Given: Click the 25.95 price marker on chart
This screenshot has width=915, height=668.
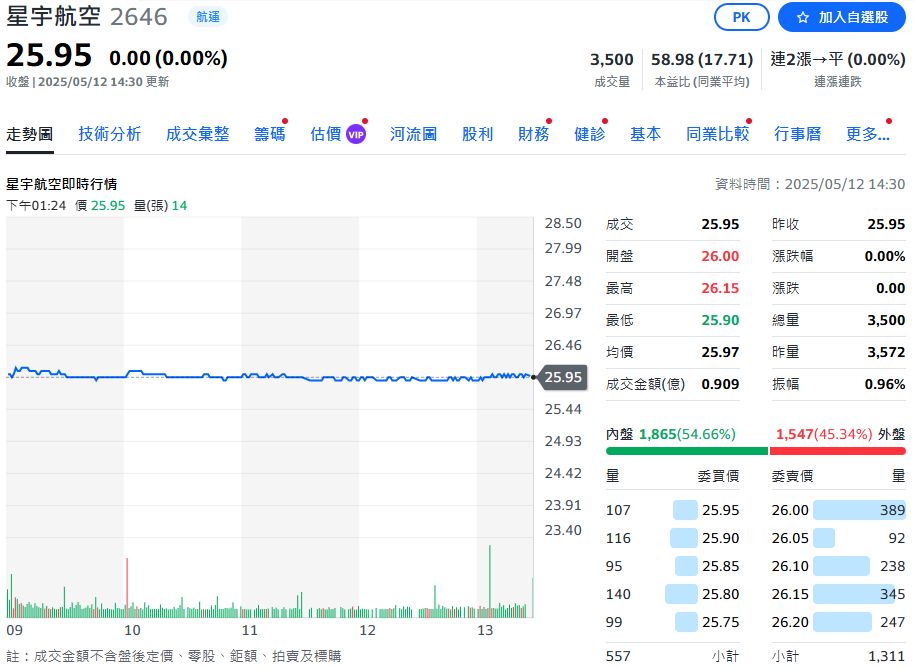Looking at the screenshot, I should 563,377.
